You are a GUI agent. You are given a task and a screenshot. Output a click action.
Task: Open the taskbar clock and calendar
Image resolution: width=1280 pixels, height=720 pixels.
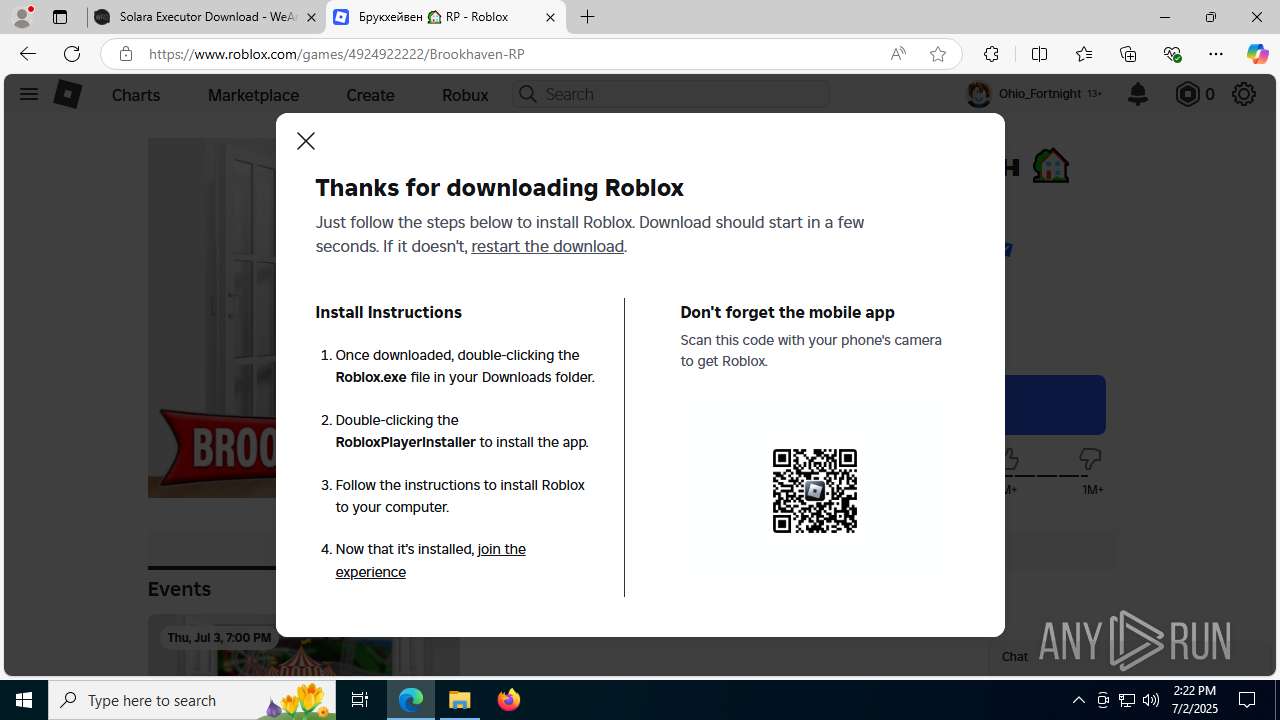(x=1195, y=700)
